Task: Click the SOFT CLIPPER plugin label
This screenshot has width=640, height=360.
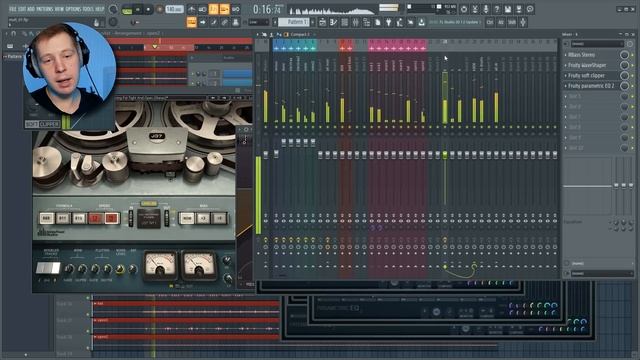Action: tap(42, 124)
